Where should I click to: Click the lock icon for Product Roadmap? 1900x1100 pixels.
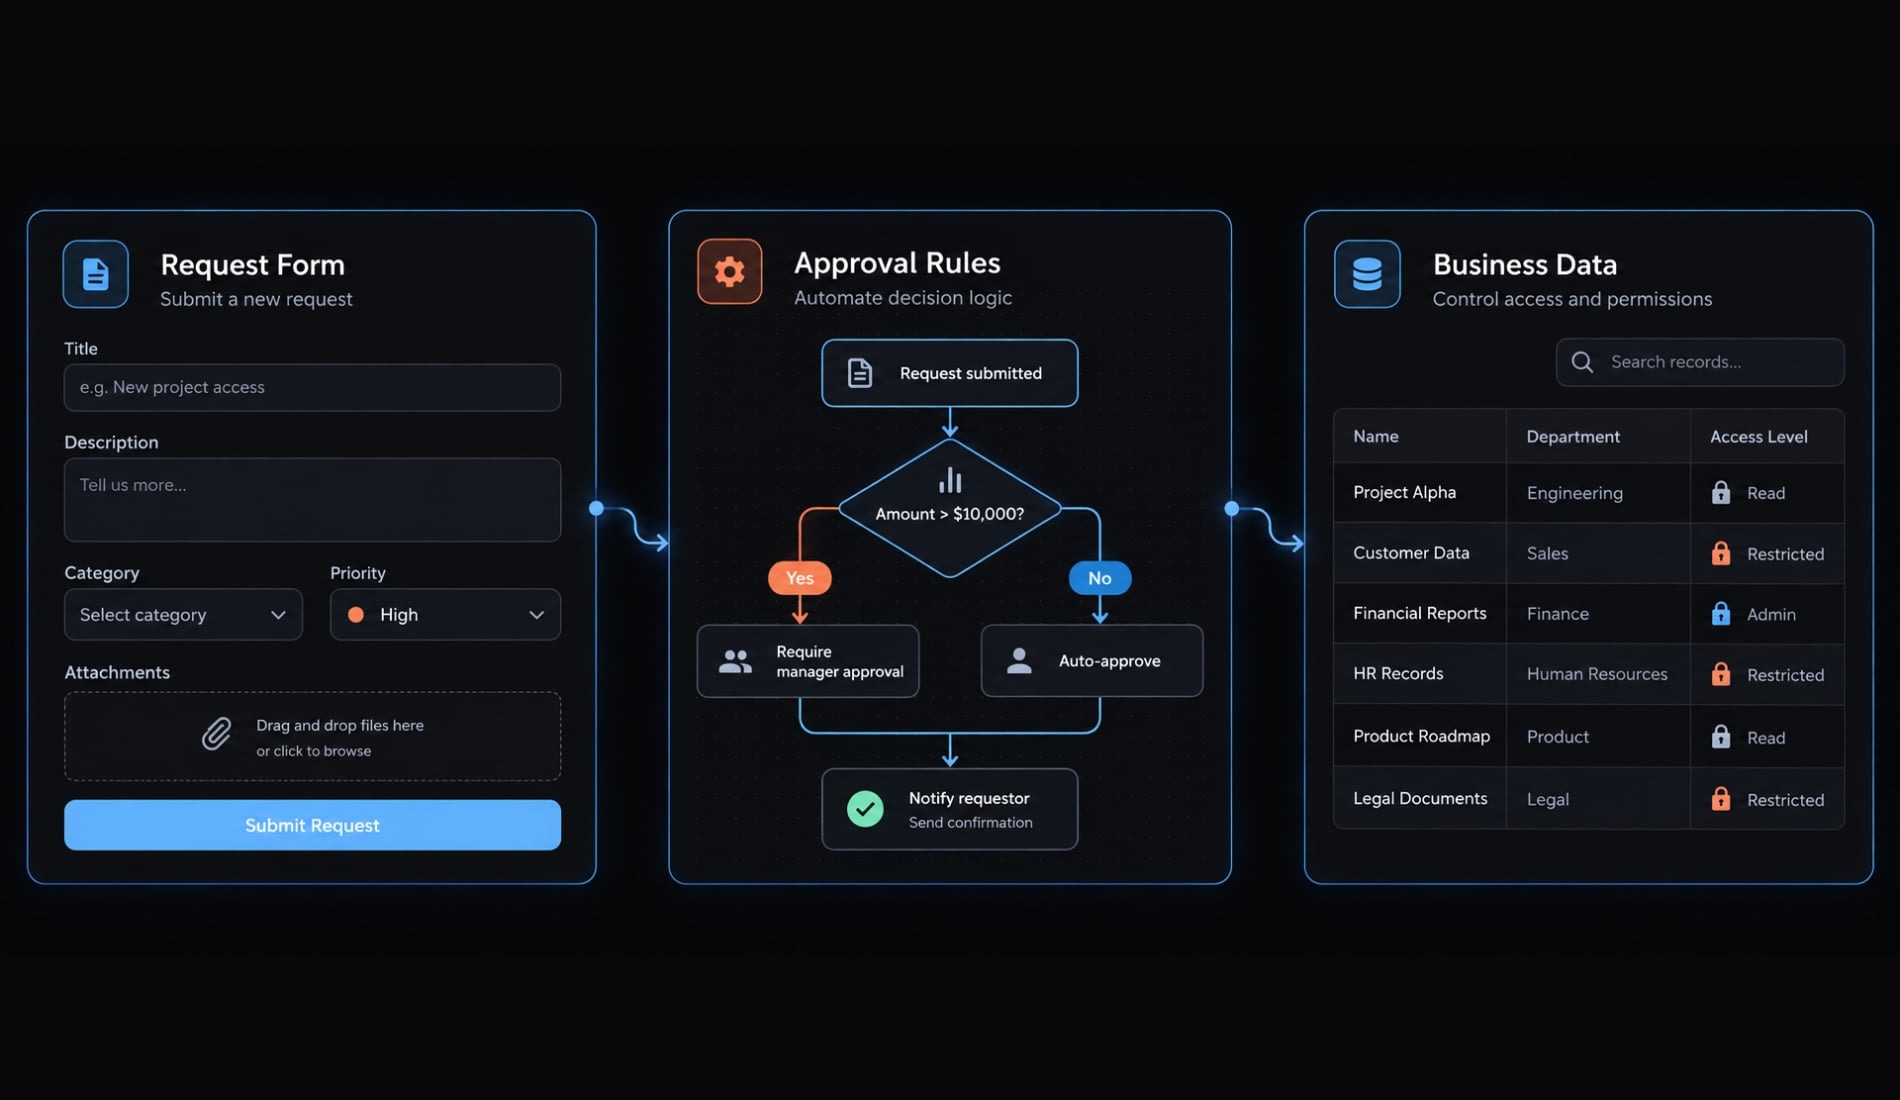click(1721, 737)
